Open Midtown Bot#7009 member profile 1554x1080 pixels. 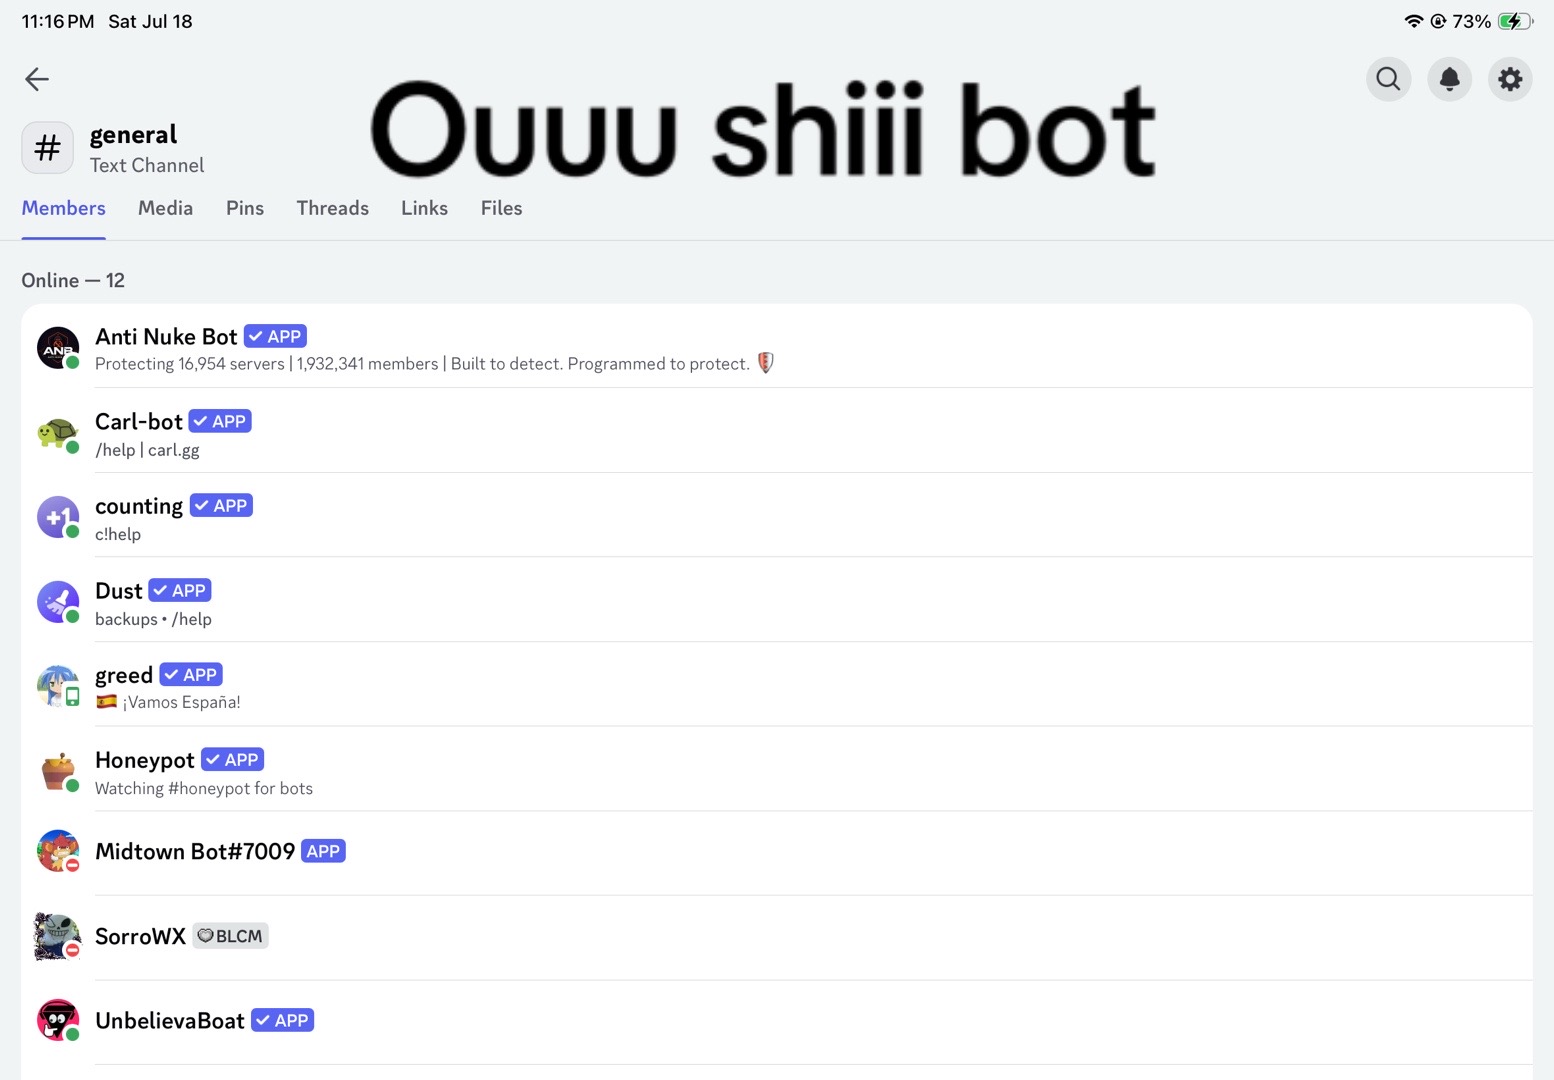[x=777, y=853]
